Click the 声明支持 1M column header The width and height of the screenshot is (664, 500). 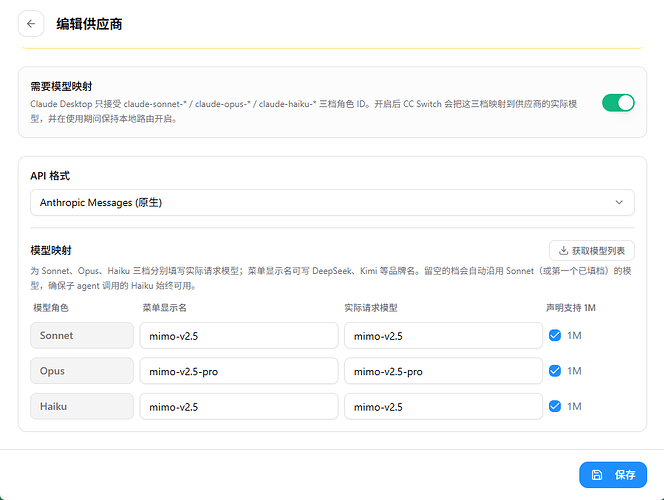571,308
